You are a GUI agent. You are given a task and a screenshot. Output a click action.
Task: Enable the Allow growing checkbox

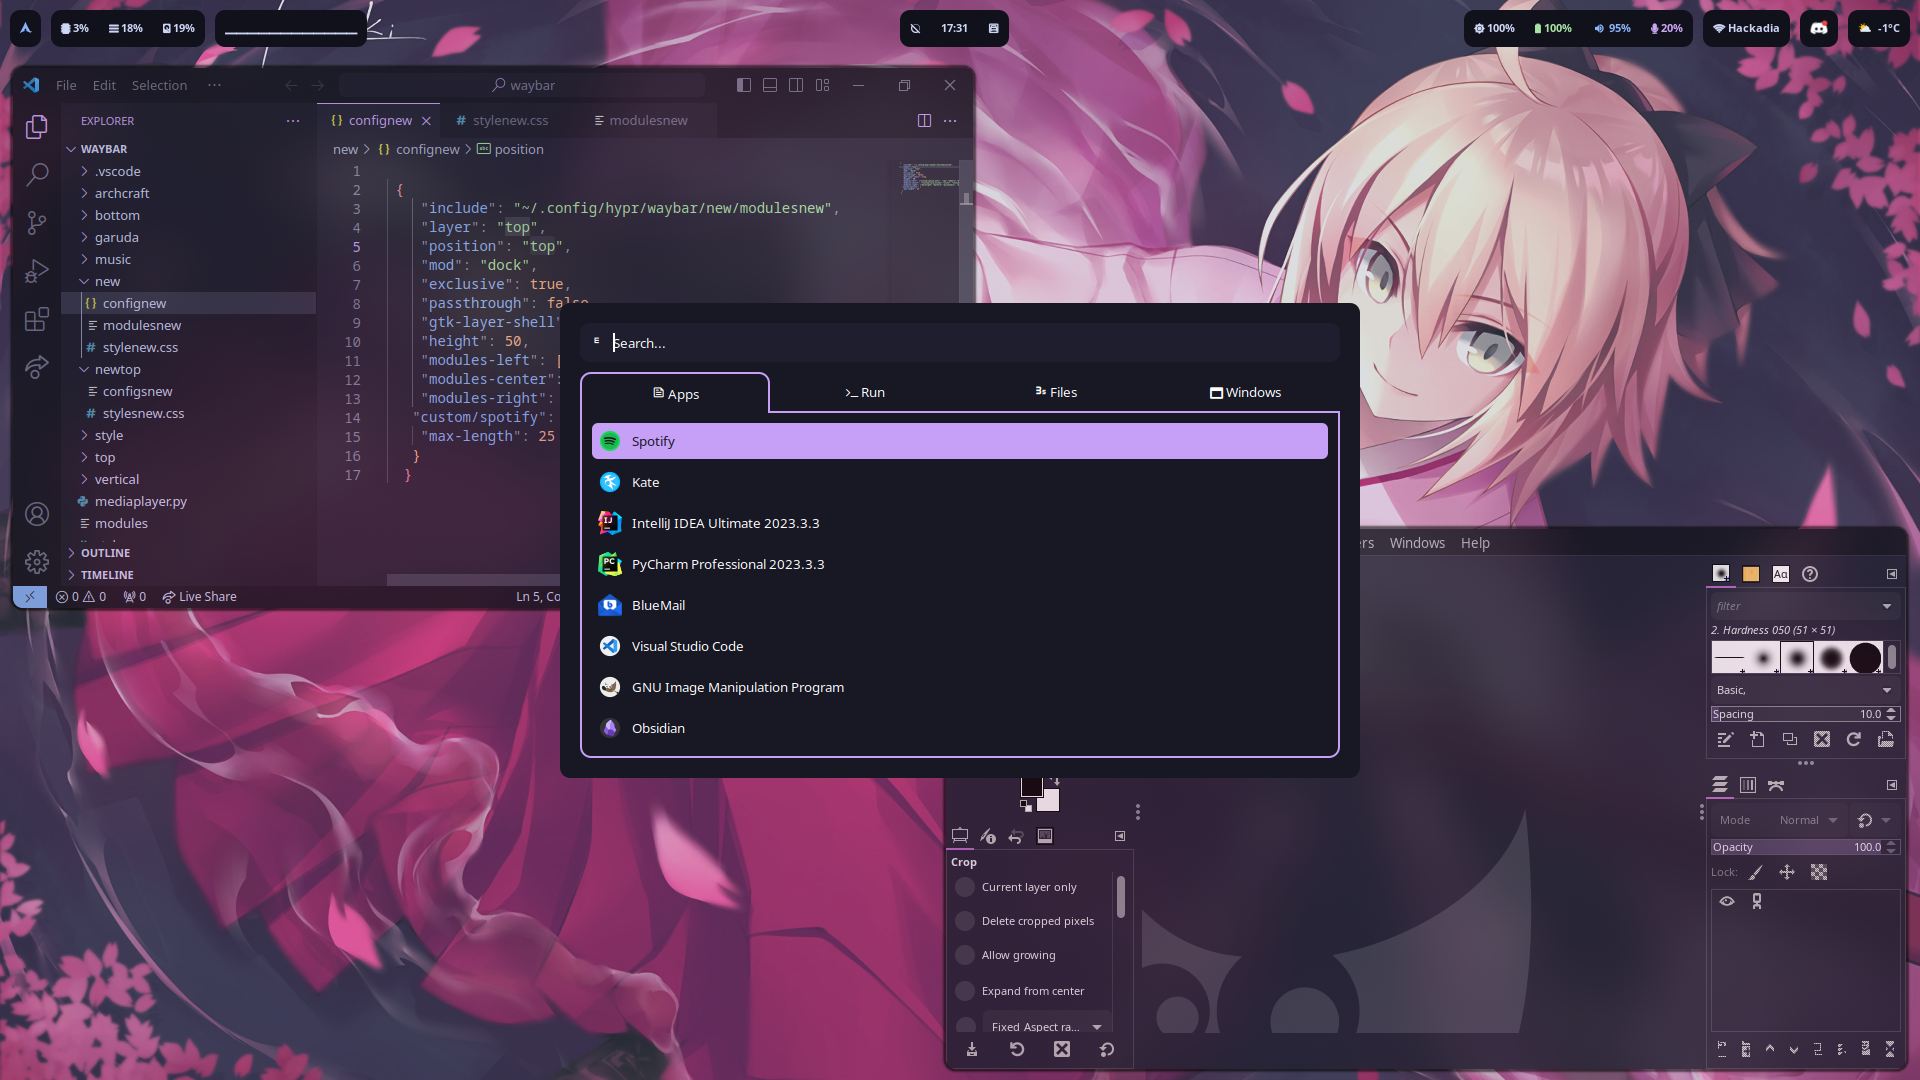[965, 955]
